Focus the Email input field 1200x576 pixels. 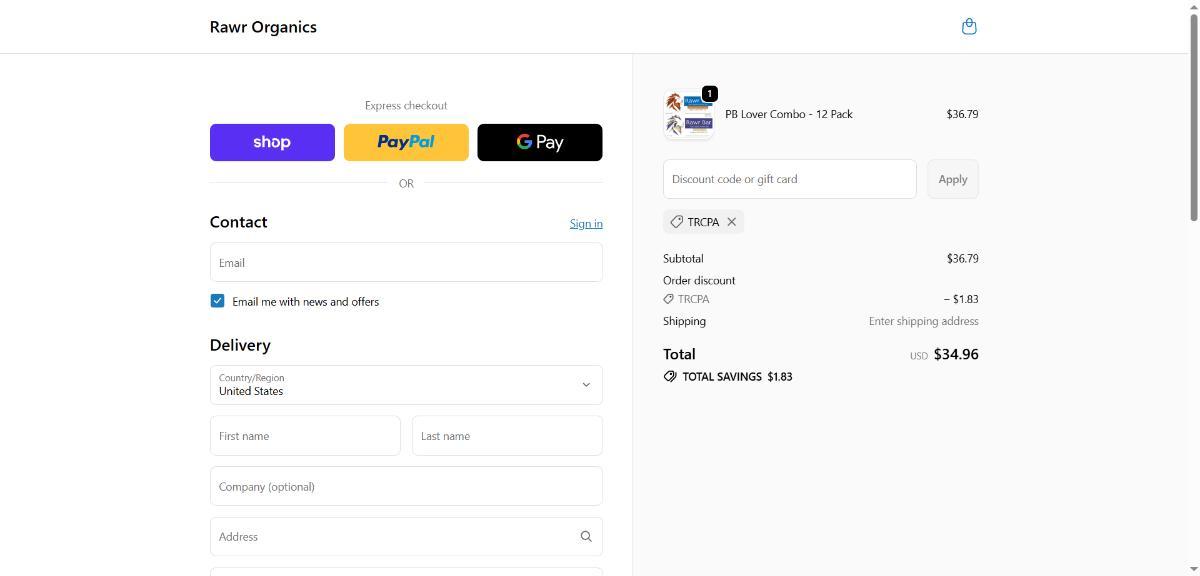point(406,262)
